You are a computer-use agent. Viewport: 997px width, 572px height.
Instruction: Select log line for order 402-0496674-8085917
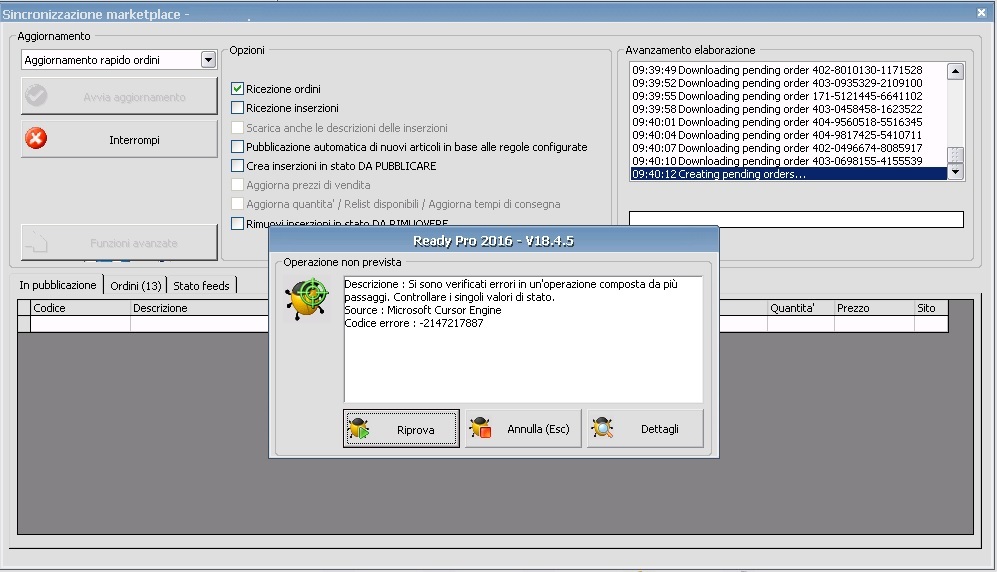[788, 147]
